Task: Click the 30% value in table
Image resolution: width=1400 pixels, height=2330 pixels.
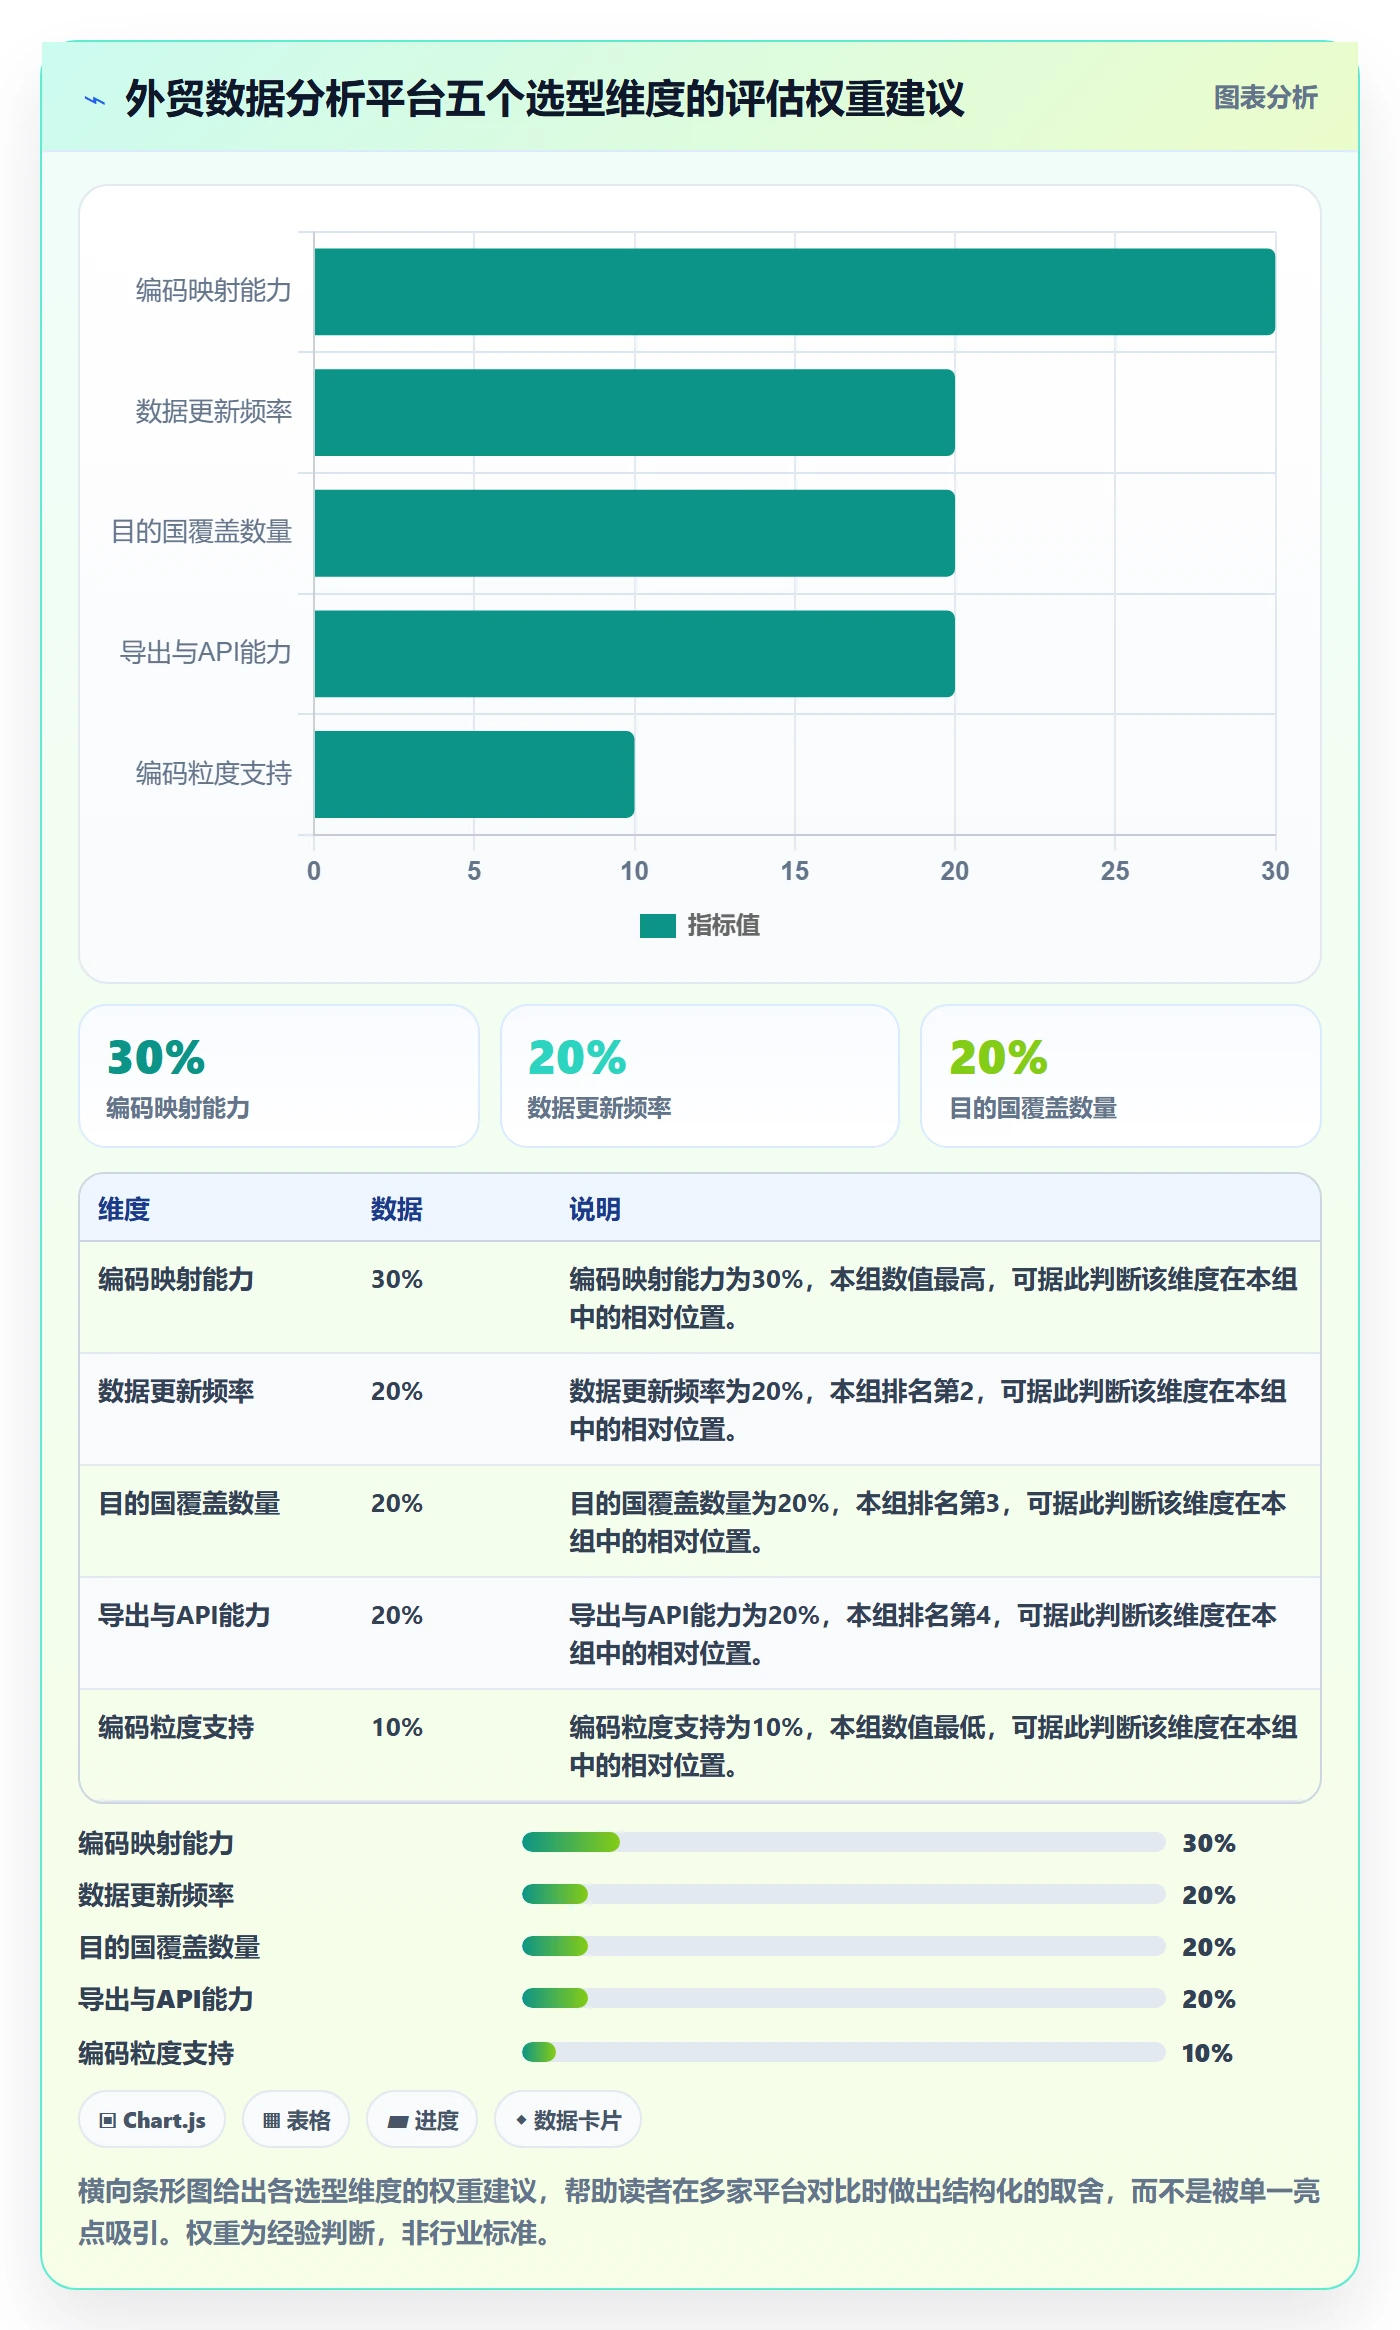Action: click(397, 1279)
